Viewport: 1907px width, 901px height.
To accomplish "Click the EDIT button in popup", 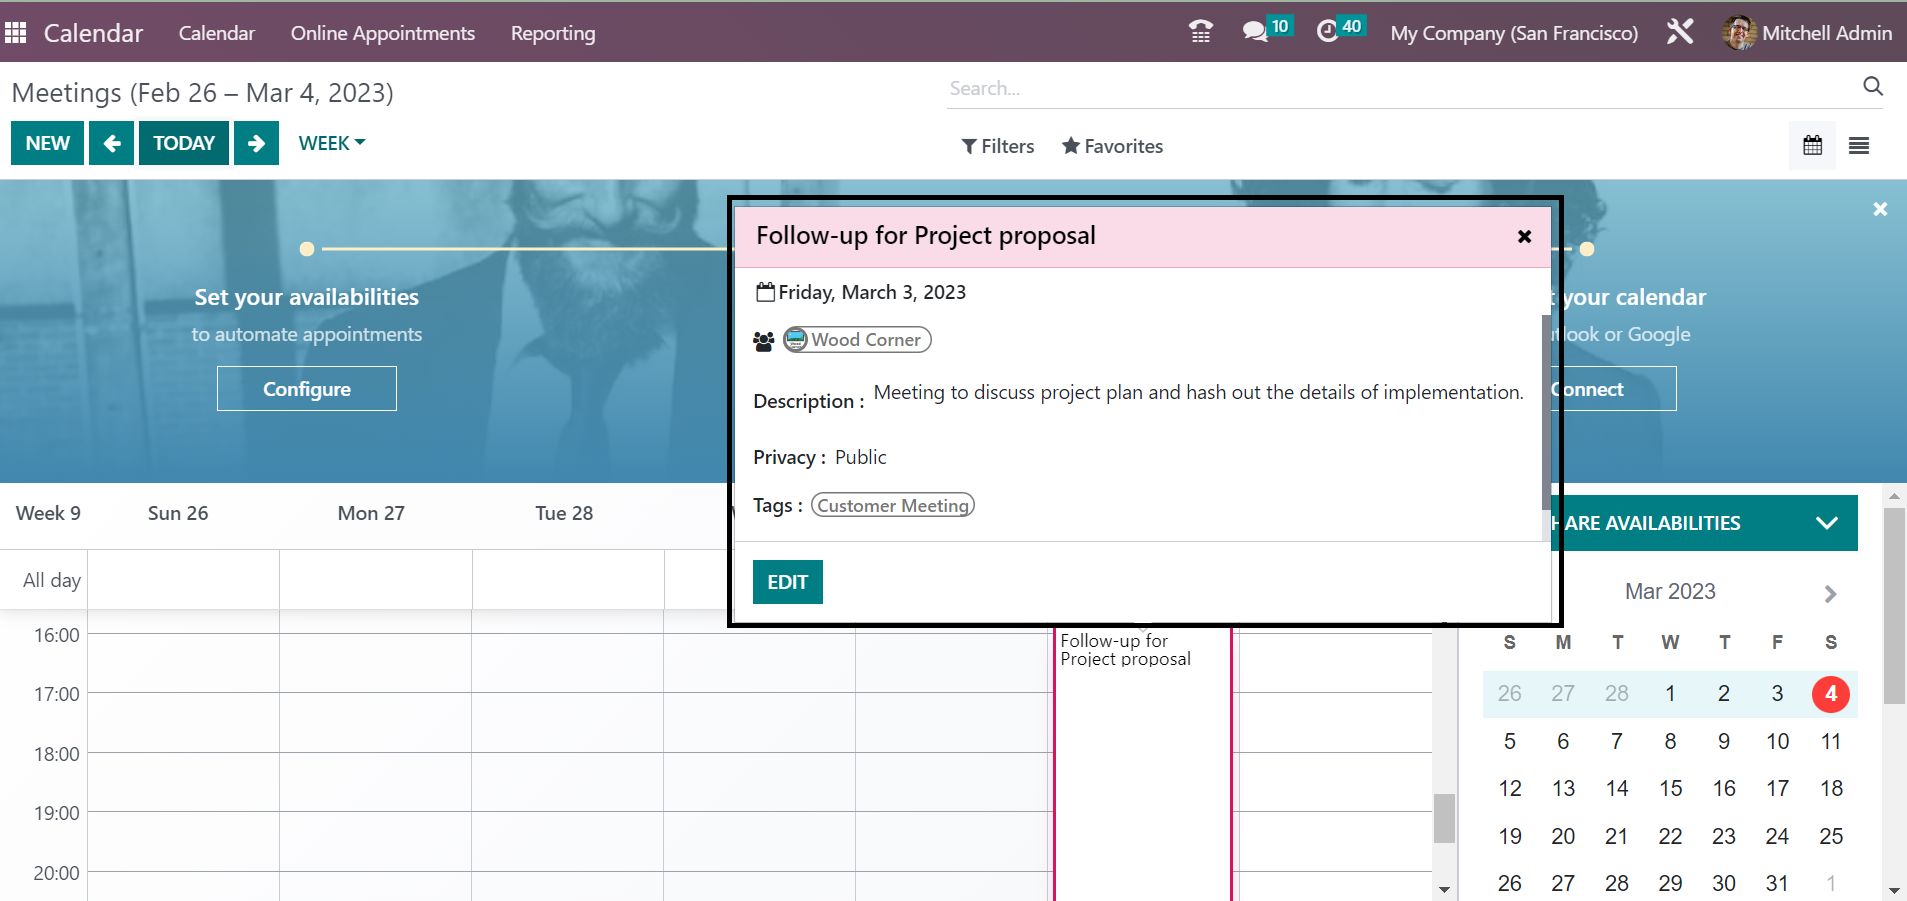I will point(787,582).
